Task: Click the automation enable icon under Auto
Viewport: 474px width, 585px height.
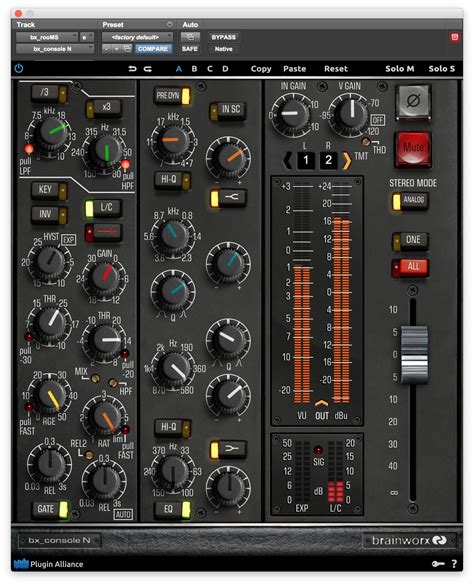Action: [190, 37]
